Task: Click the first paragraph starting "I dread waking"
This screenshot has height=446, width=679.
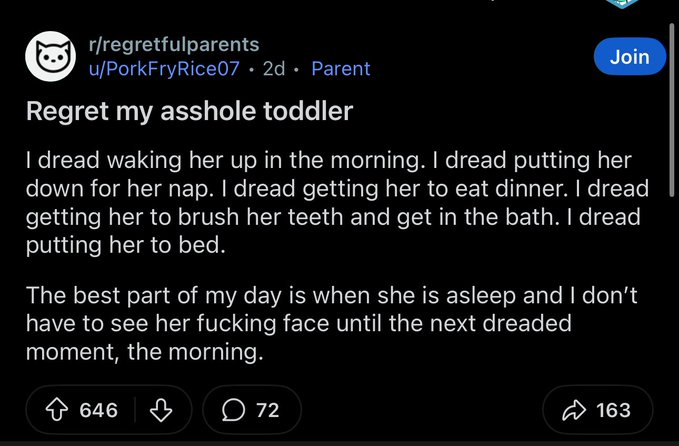Action: [x=338, y=203]
